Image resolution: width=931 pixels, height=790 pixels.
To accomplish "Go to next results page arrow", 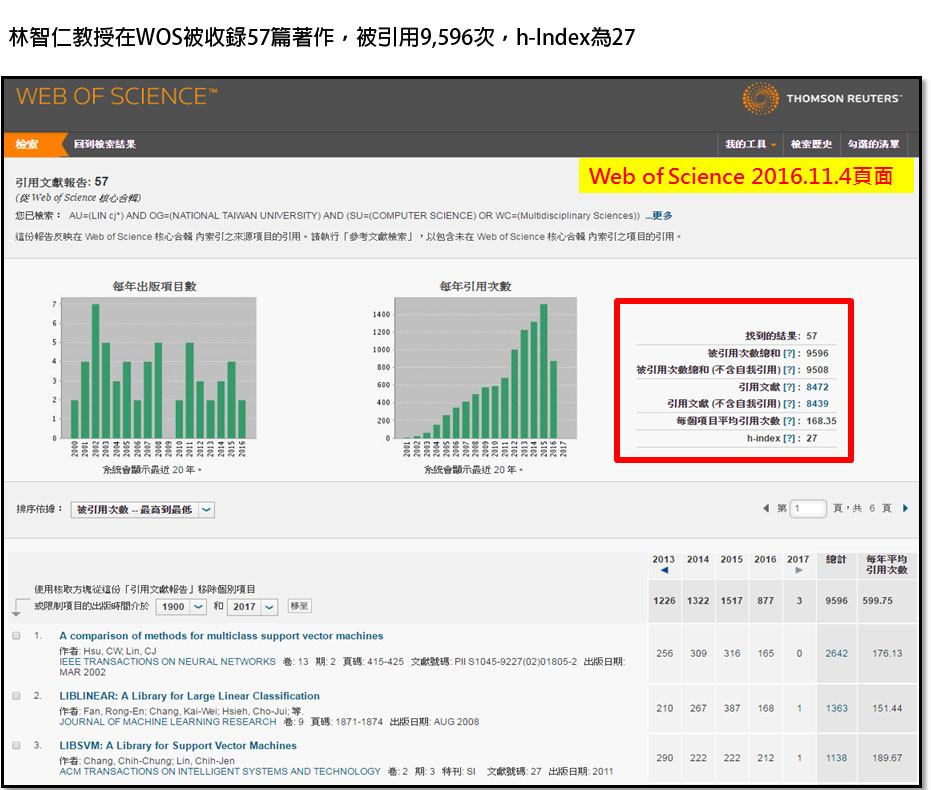I will [x=905, y=508].
